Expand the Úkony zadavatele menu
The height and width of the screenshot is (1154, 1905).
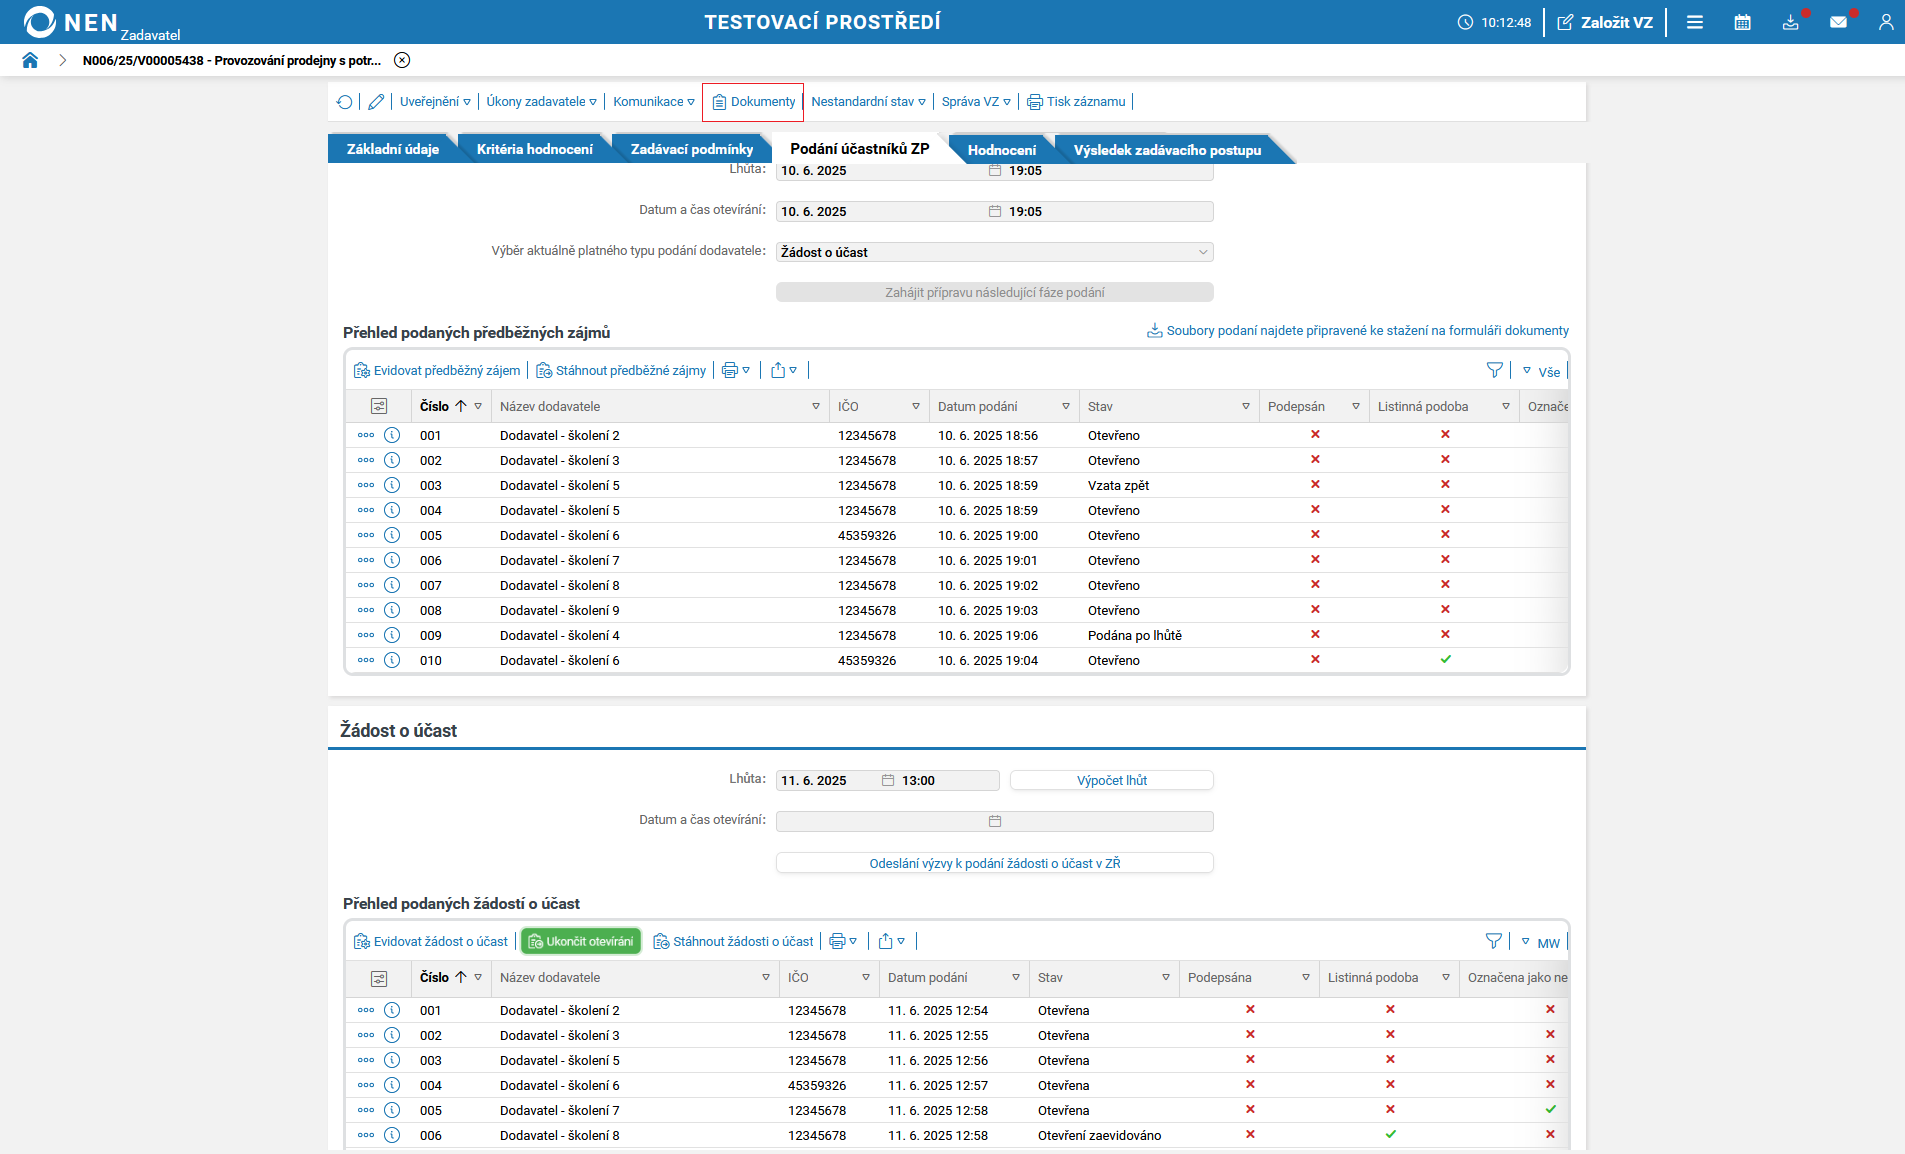tap(541, 102)
